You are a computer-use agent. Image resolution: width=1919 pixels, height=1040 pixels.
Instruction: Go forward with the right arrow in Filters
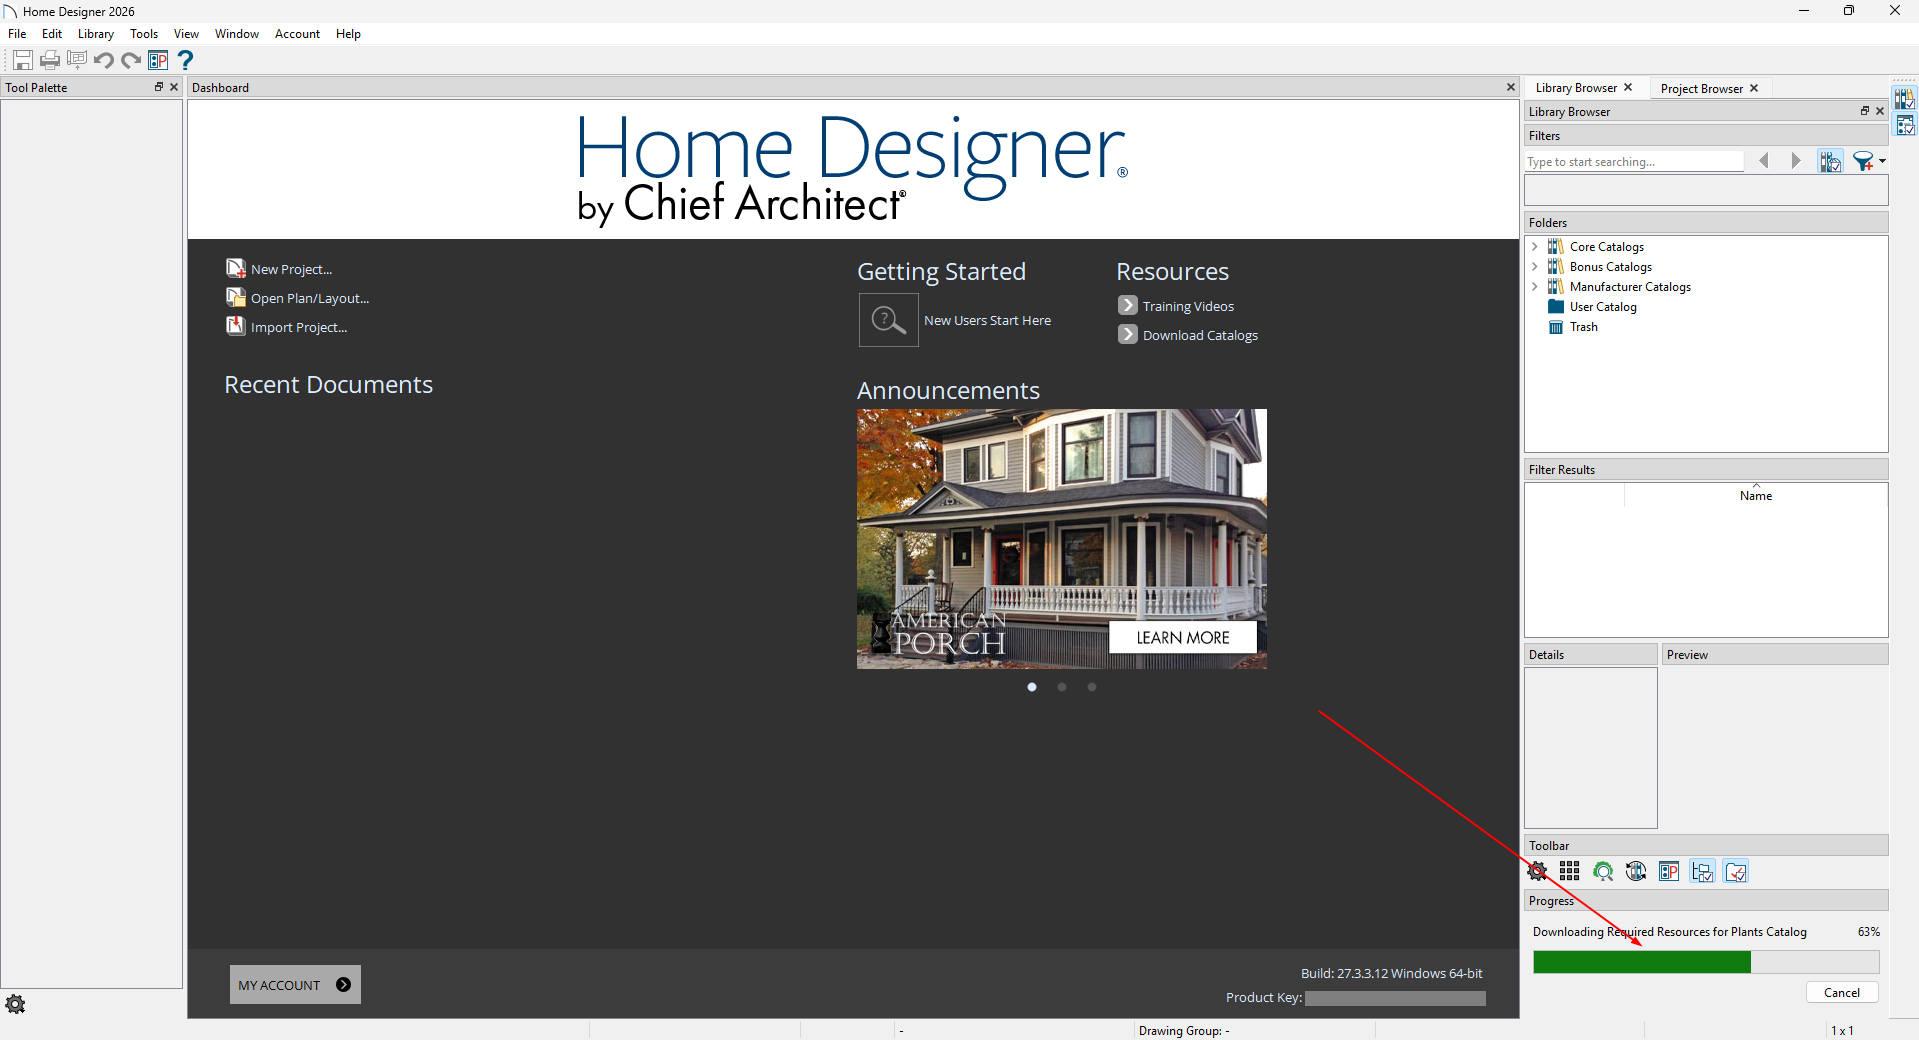(x=1796, y=161)
